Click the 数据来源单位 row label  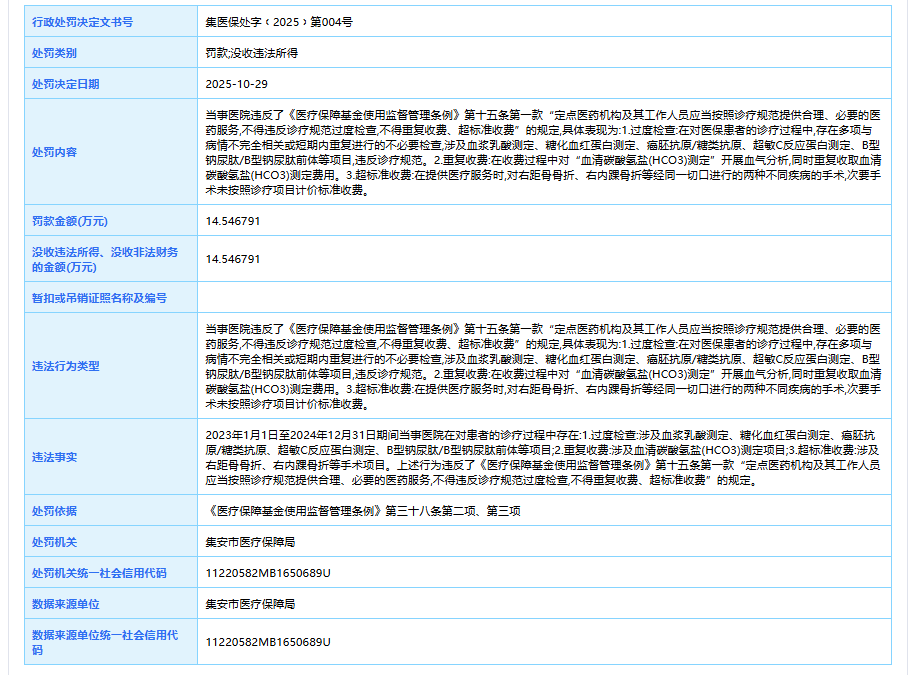coord(66,604)
